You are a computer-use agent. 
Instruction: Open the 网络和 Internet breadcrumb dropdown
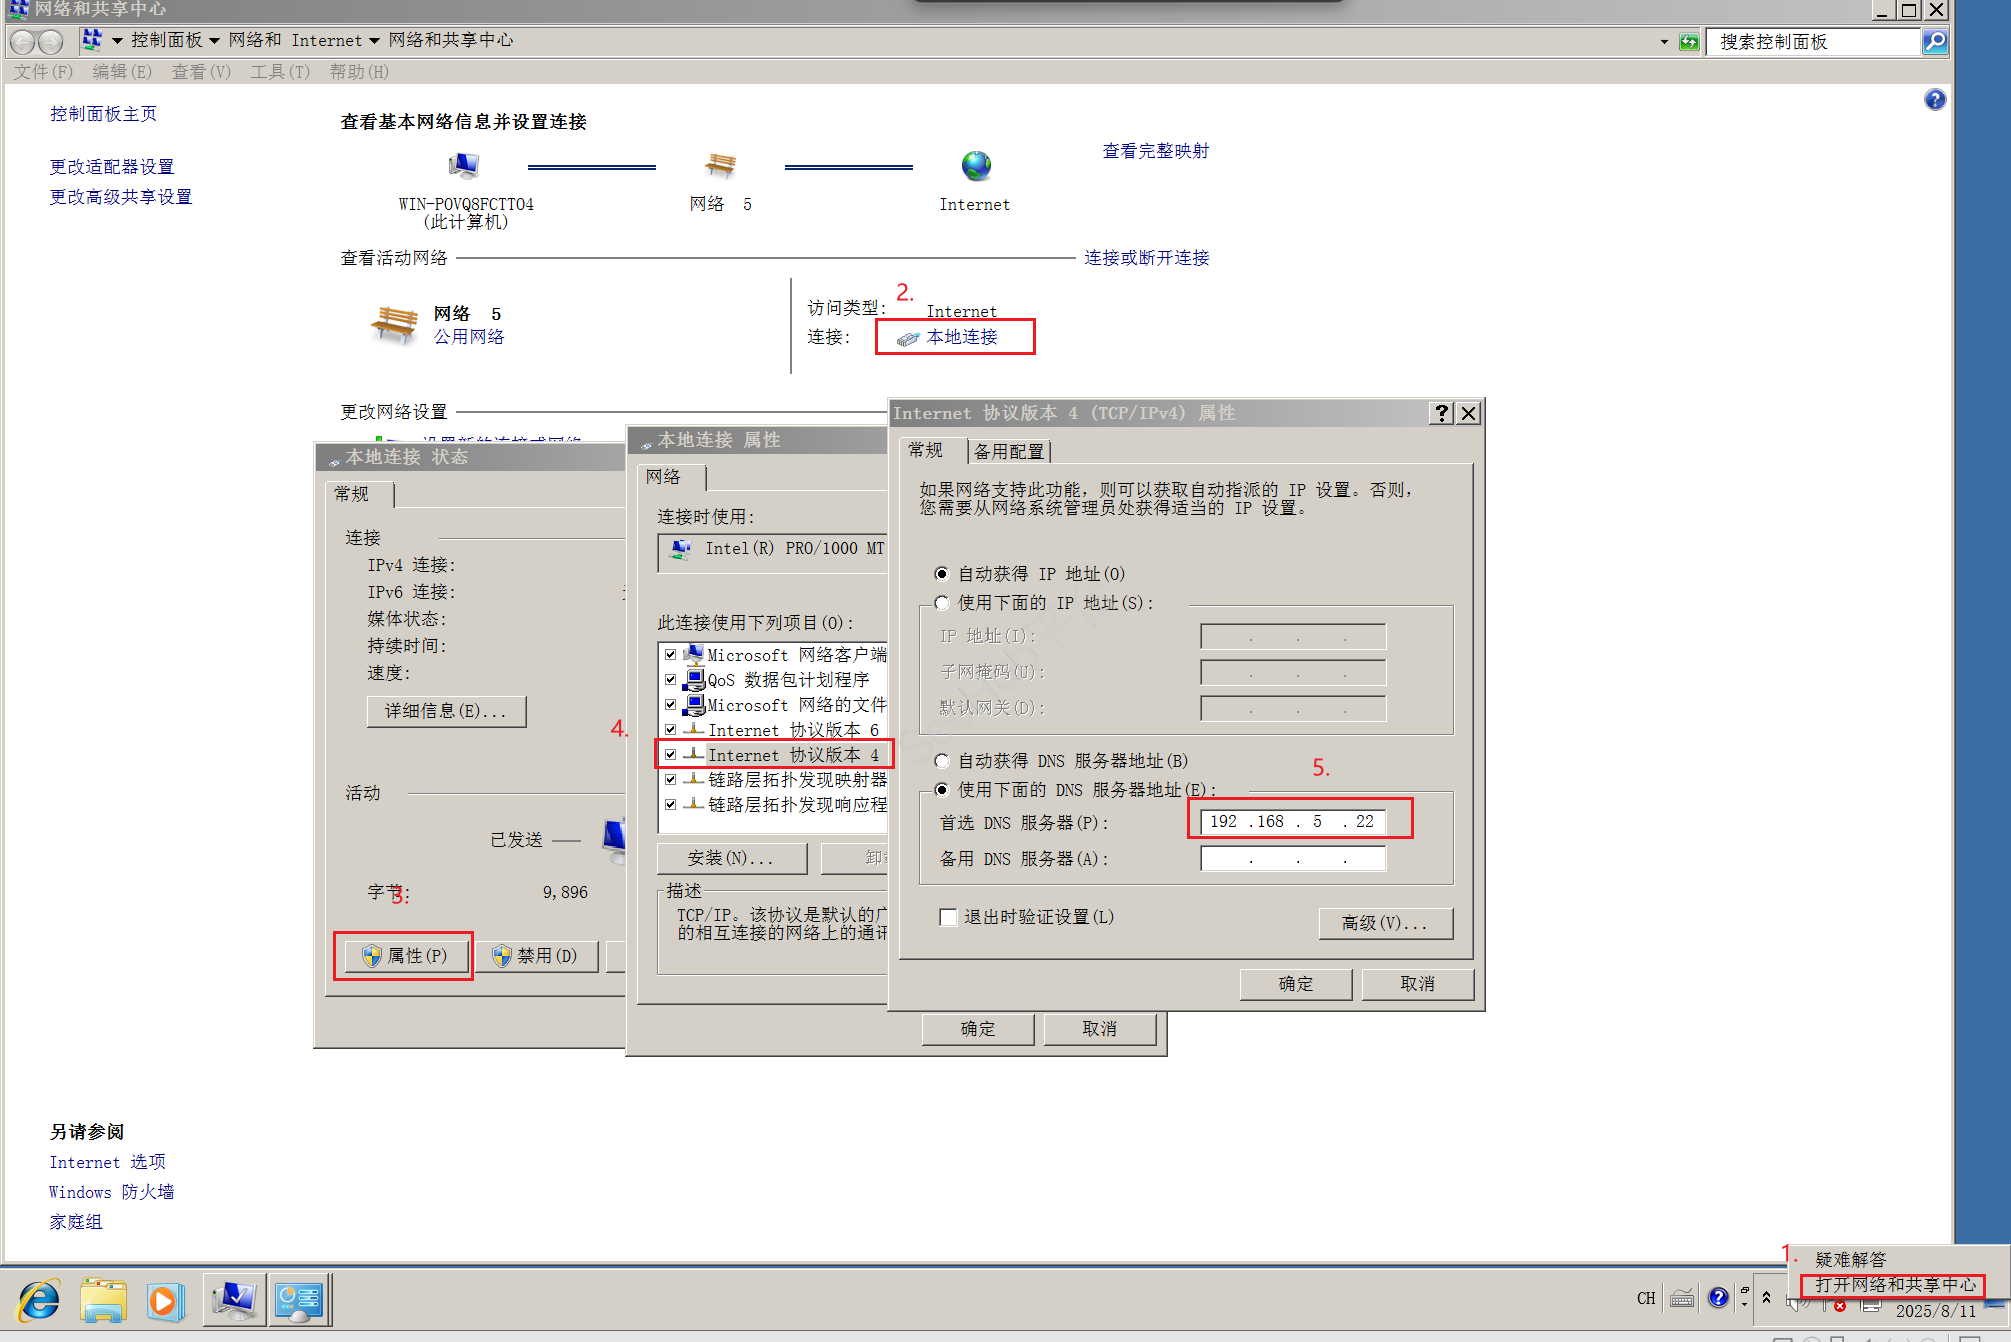click(374, 40)
